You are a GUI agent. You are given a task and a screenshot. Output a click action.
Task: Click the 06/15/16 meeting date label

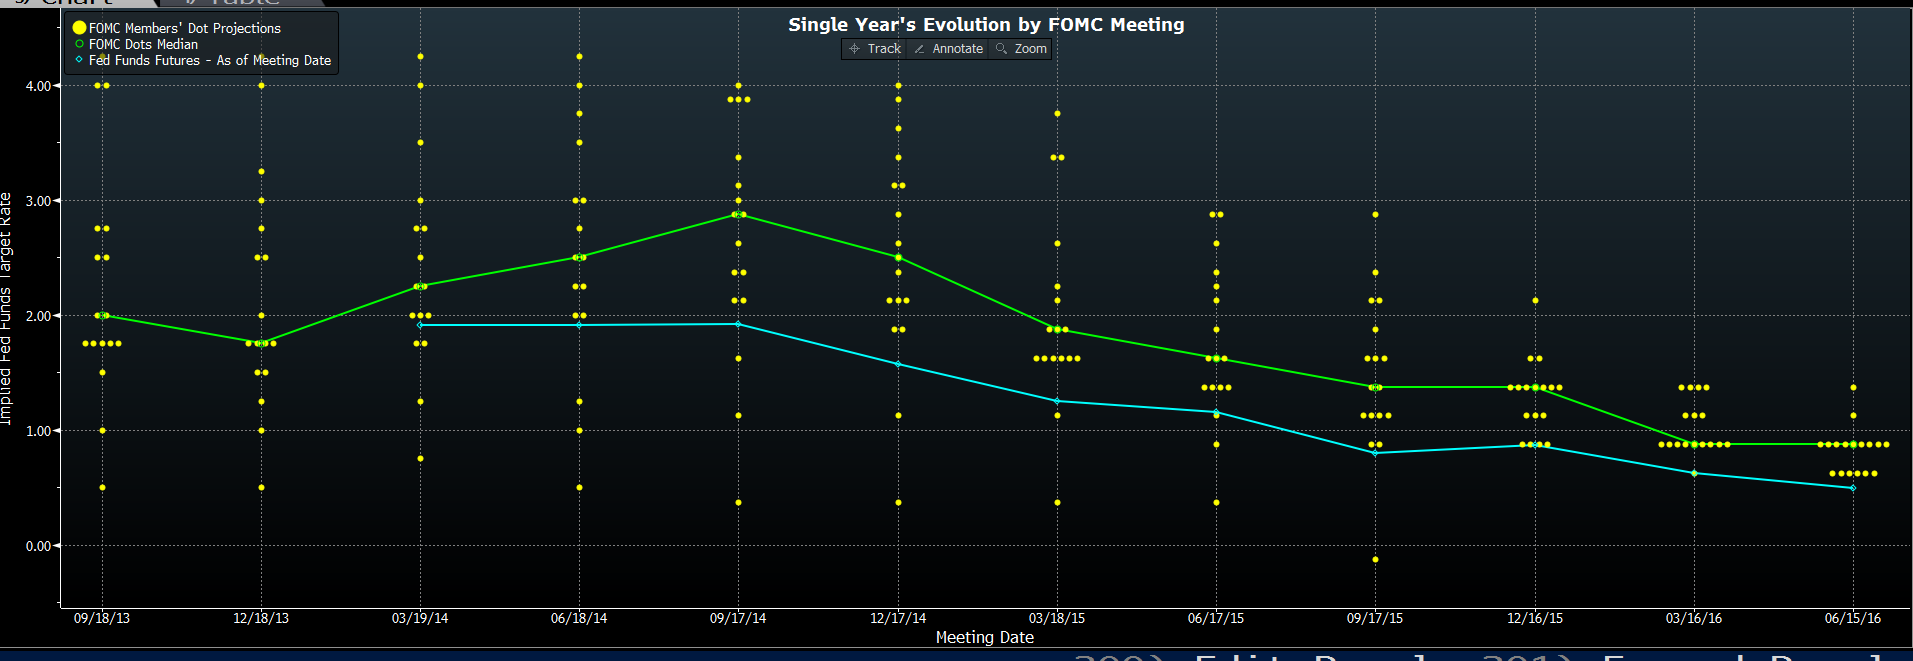point(1852,618)
